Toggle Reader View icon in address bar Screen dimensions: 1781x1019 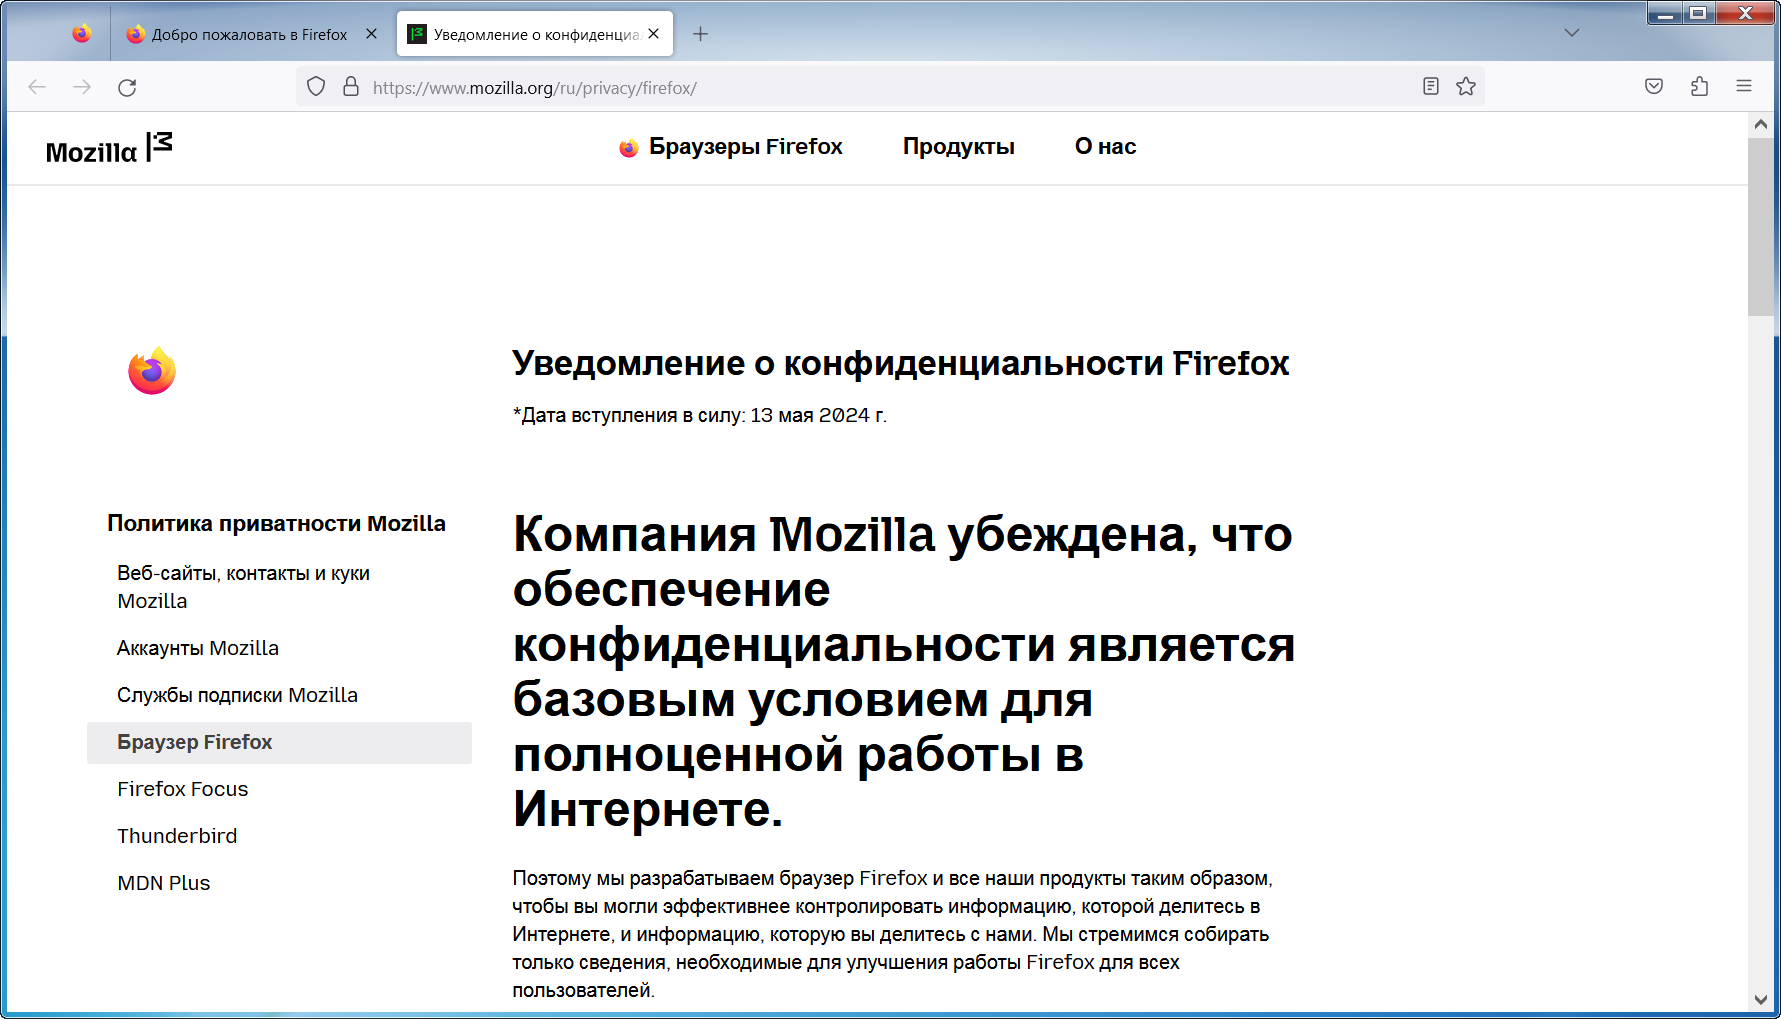tap(1431, 87)
